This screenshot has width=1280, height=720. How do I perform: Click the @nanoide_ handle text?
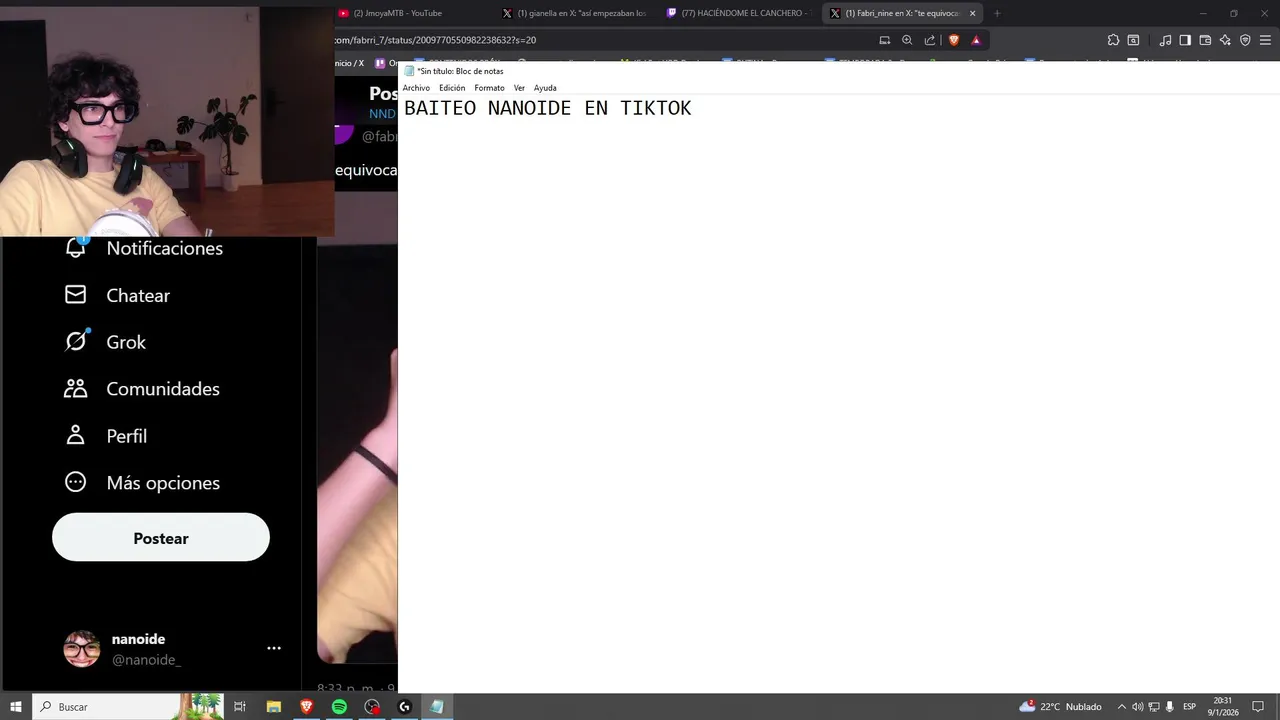146,660
